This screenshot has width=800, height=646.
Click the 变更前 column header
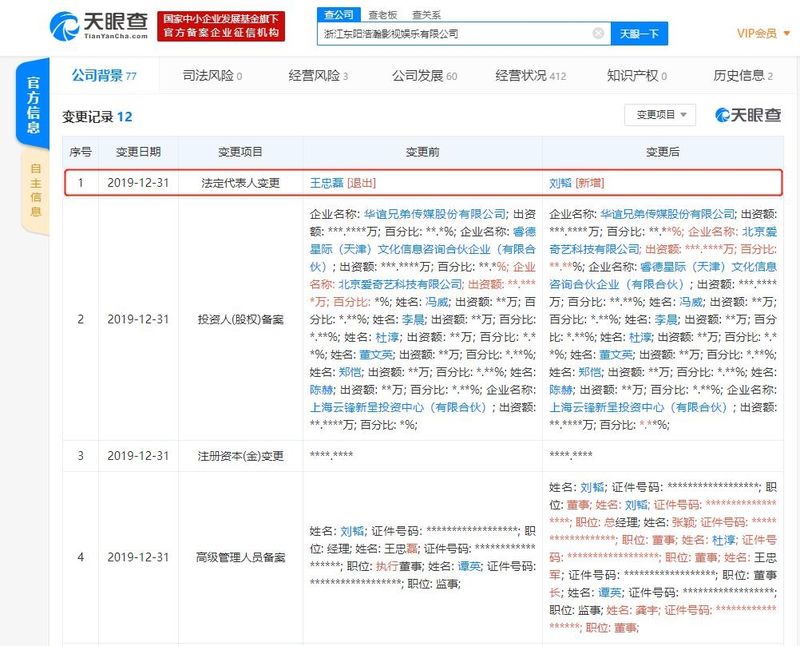pyautogui.click(x=422, y=152)
